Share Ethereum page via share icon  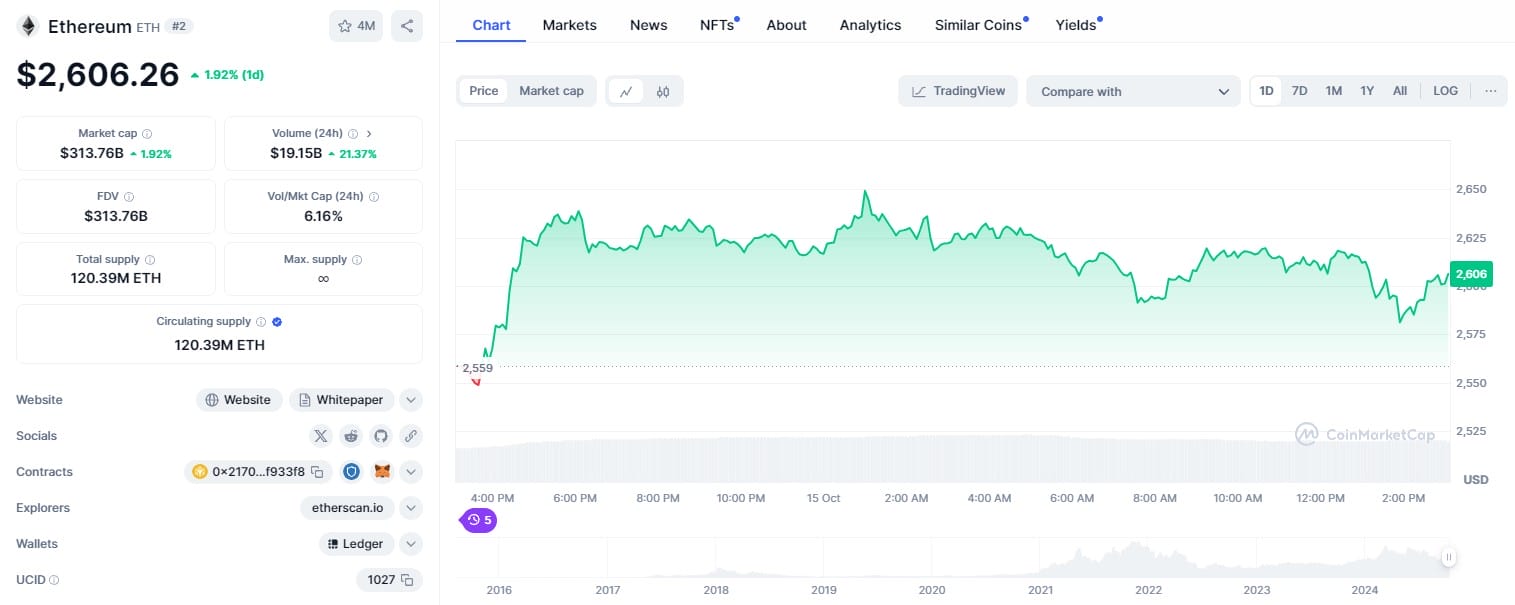tap(407, 26)
